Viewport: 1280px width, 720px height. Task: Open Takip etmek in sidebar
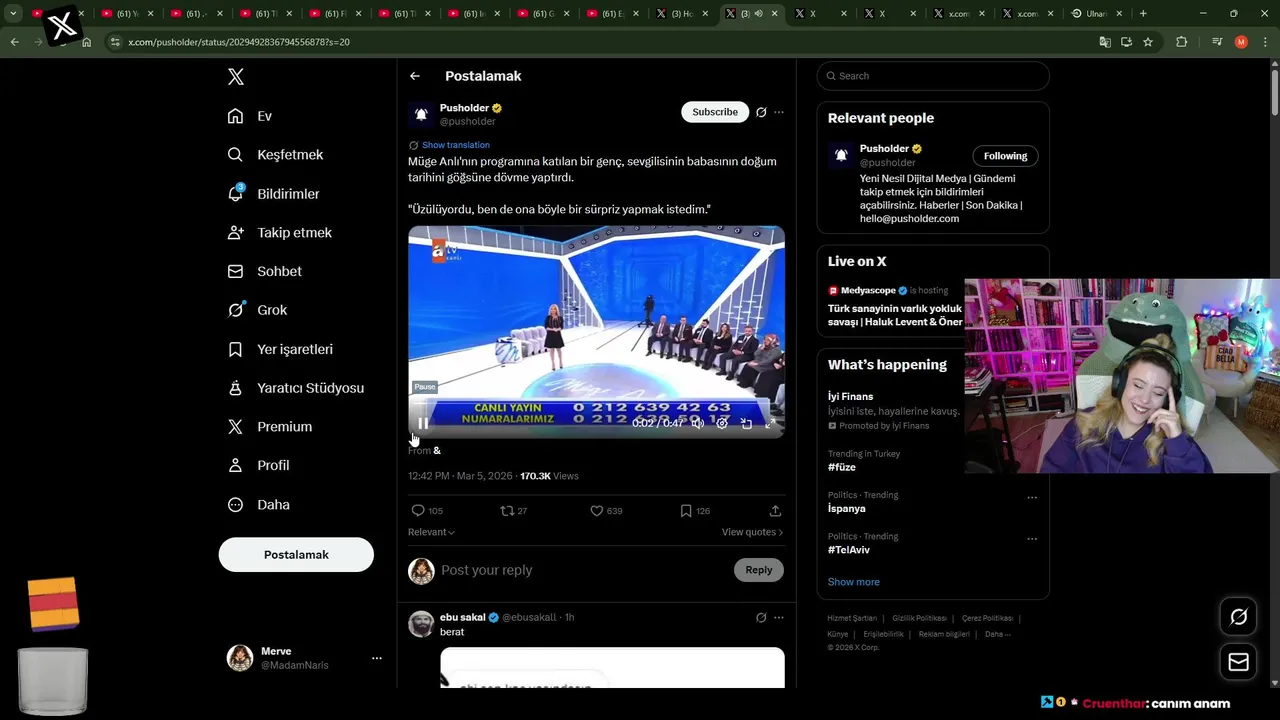[x=279, y=232]
